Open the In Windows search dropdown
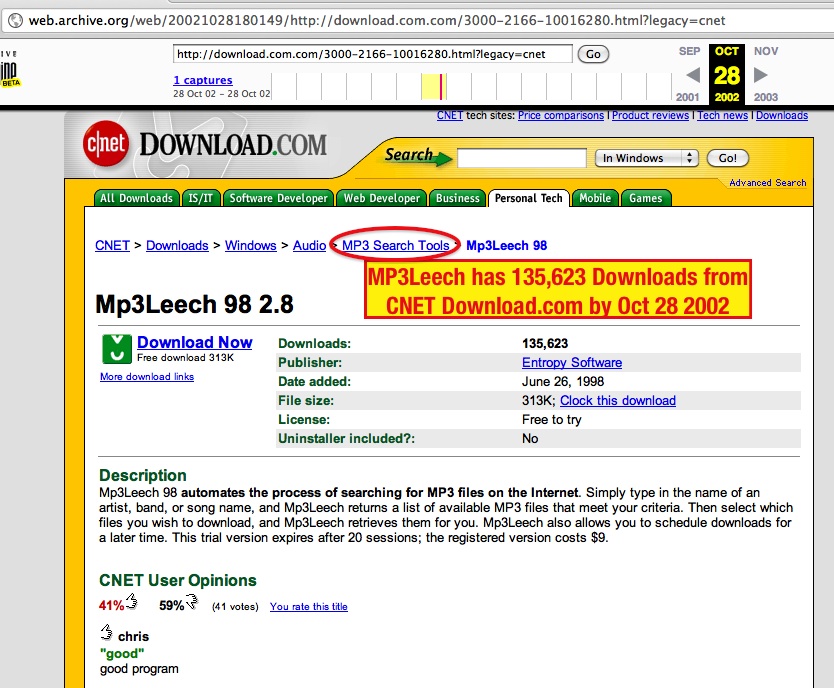The height and width of the screenshot is (688, 834). [x=646, y=158]
